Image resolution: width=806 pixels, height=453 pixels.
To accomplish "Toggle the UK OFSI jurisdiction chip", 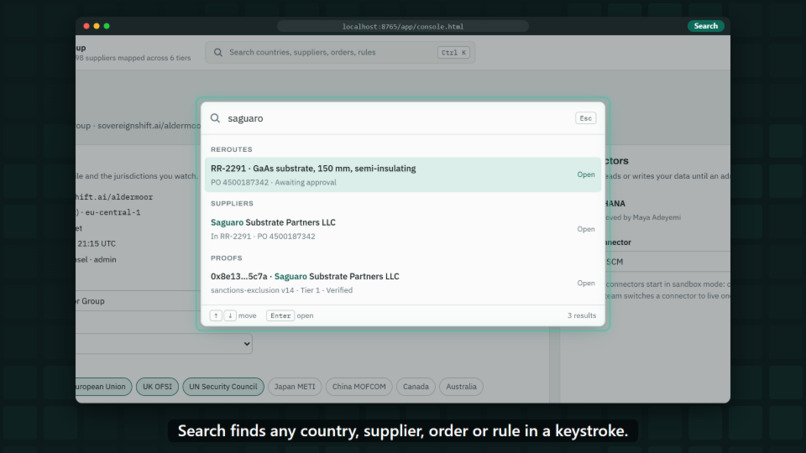I will 157,387.
